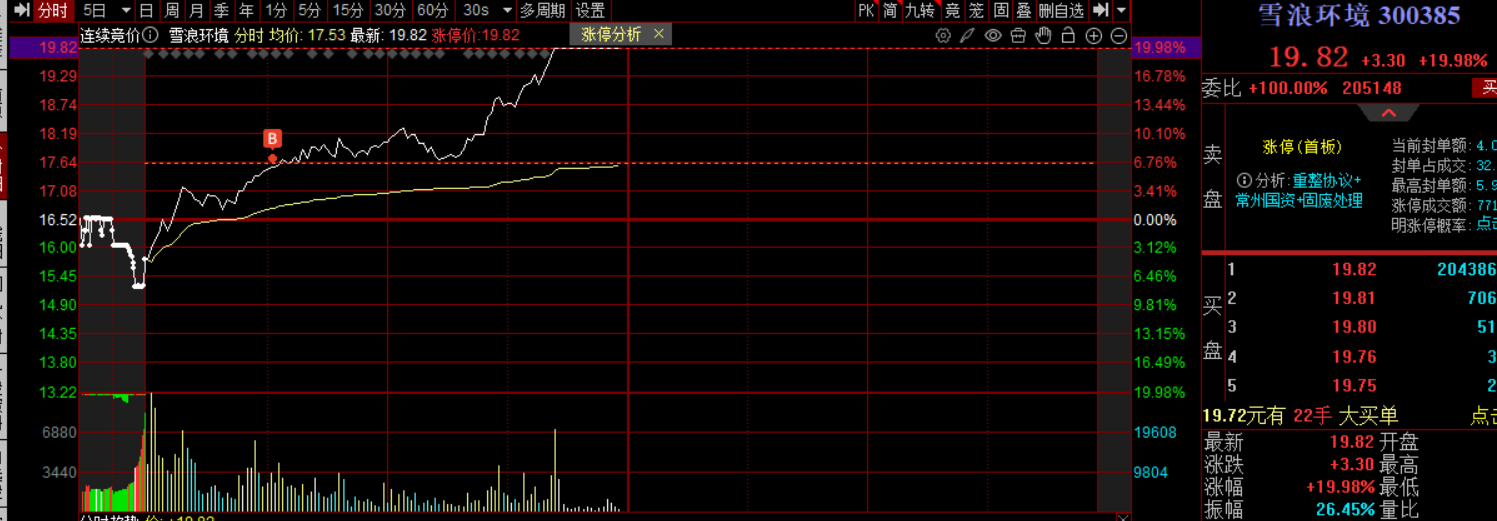Click the info icon beside 连续竞价
Viewport: 1497px width, 521px height.
point(150,35)
